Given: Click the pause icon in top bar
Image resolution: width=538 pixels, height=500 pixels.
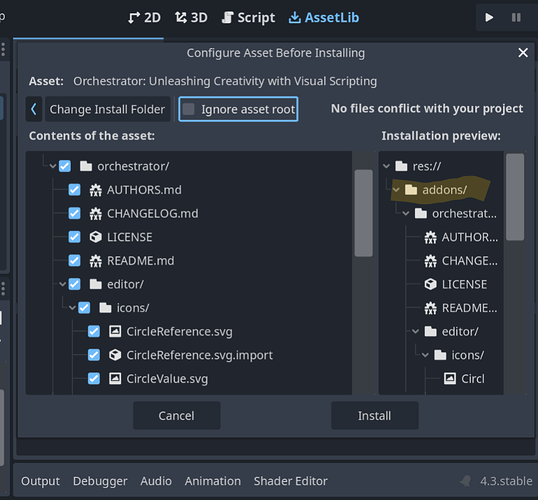Looking at the screenshot, I should (x=516, y=18).
